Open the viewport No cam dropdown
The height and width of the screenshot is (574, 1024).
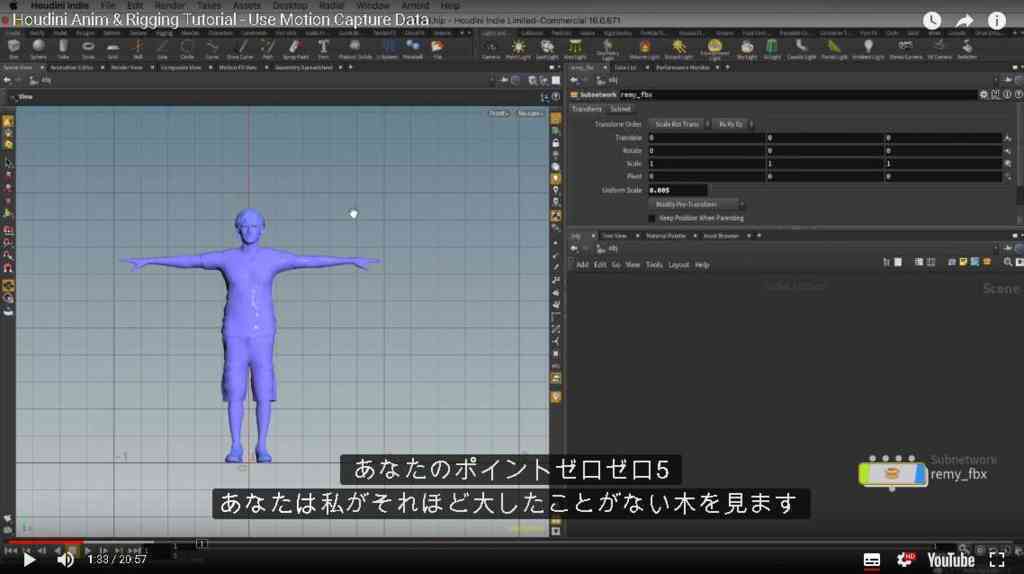click(x=530, y=114)
